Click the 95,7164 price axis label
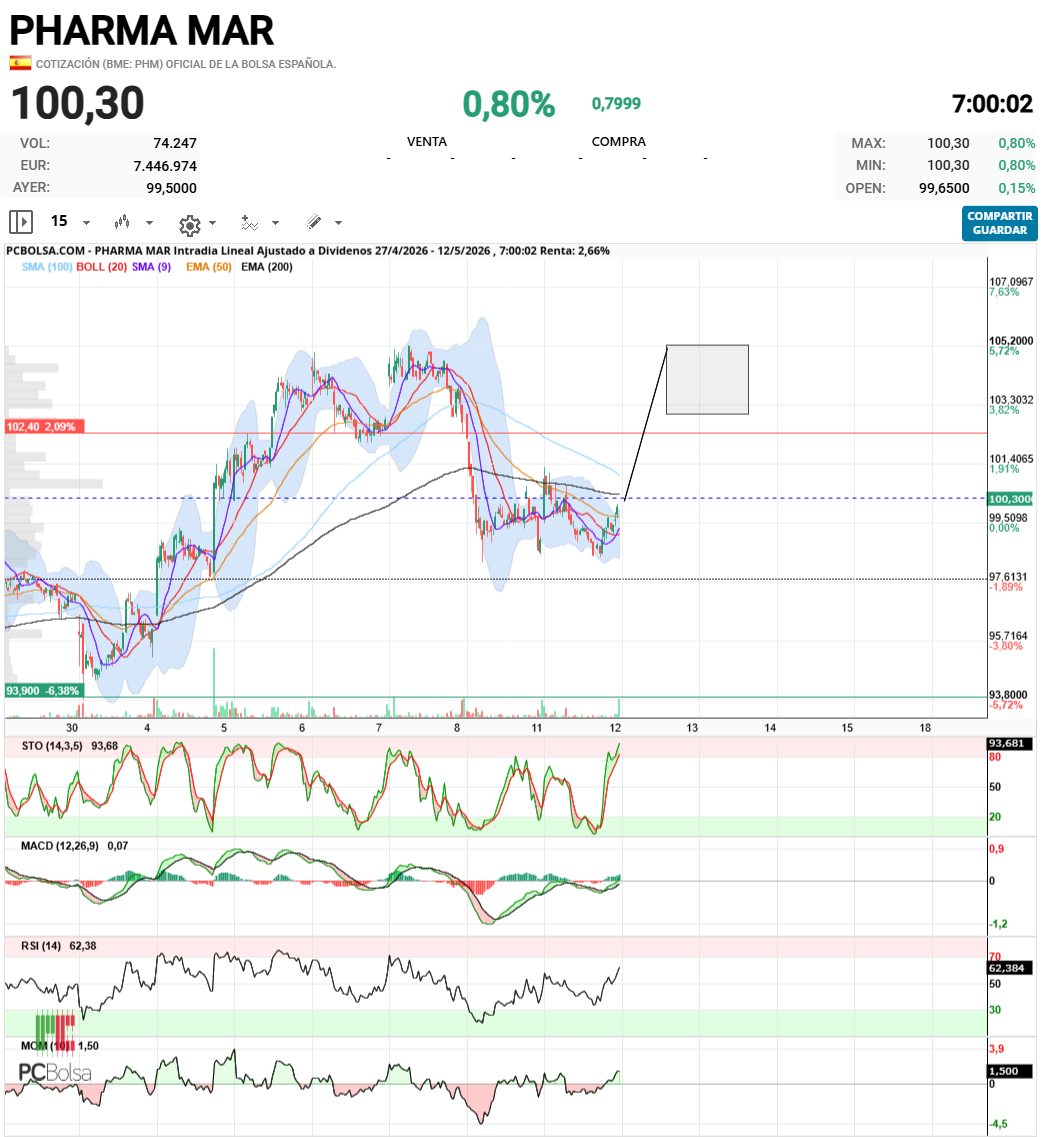1048x1137 pixels. point(1008,635)
